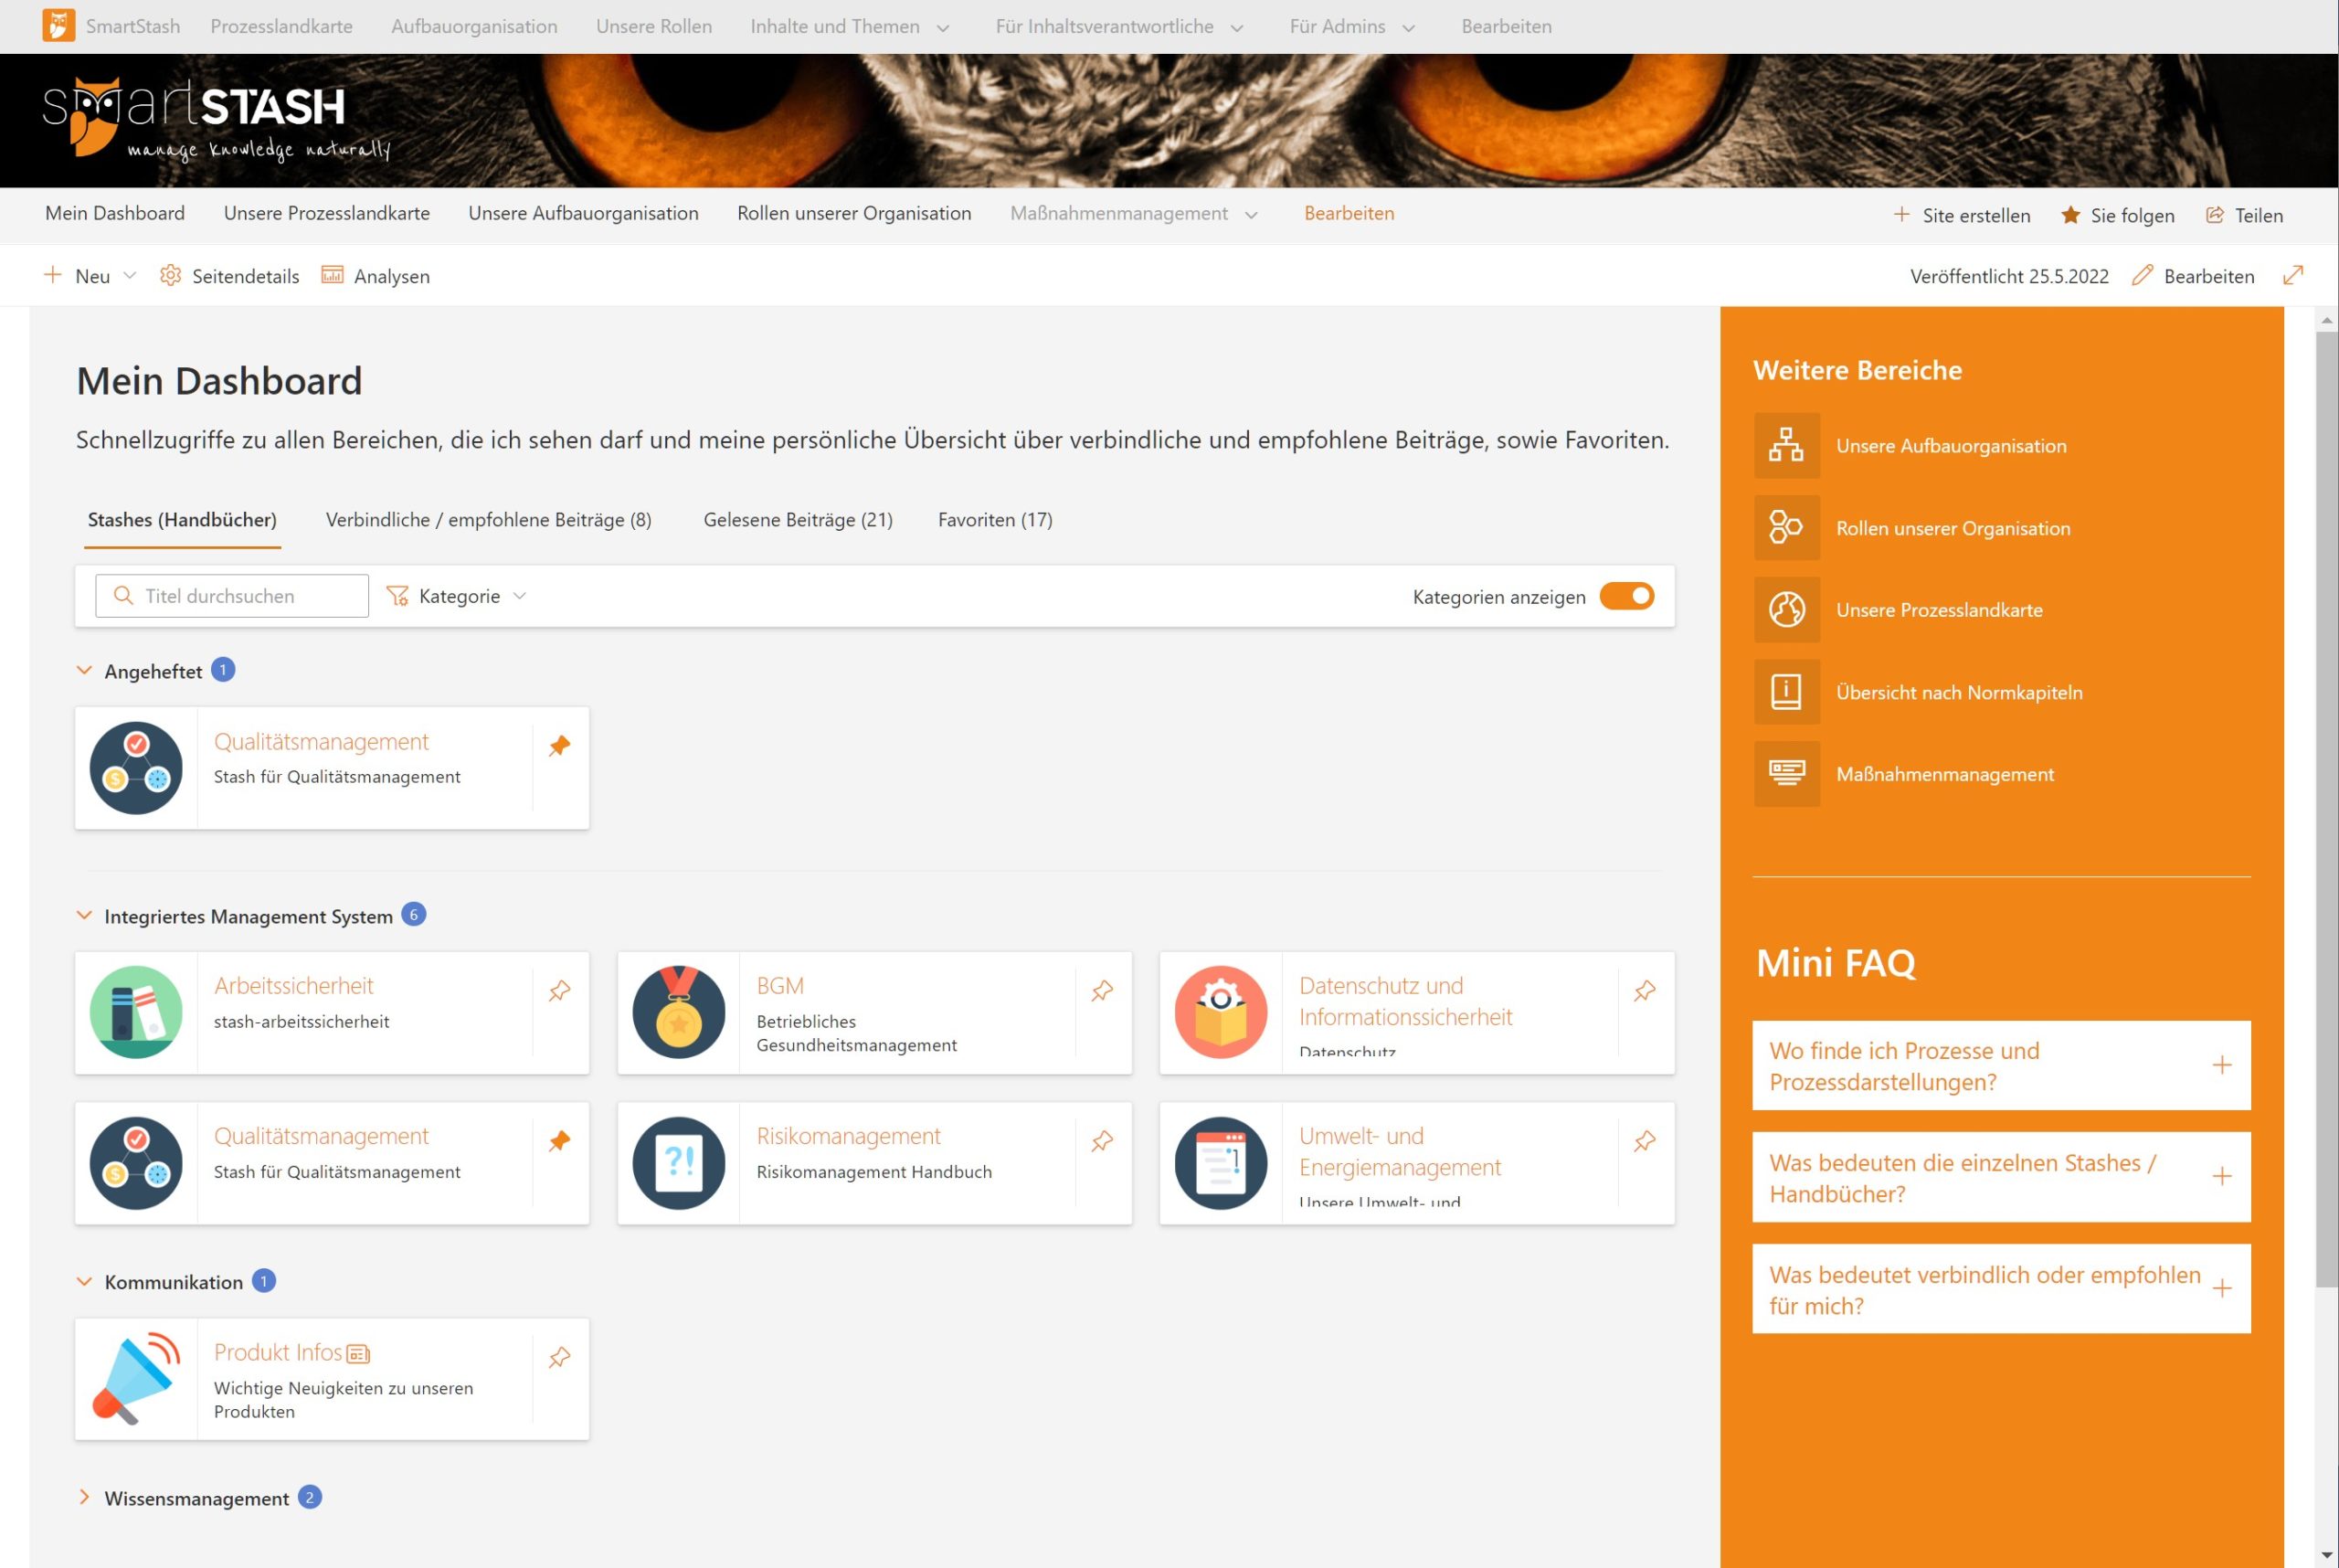Collapse the Integriertes Management System section

(x=84, y=915)
